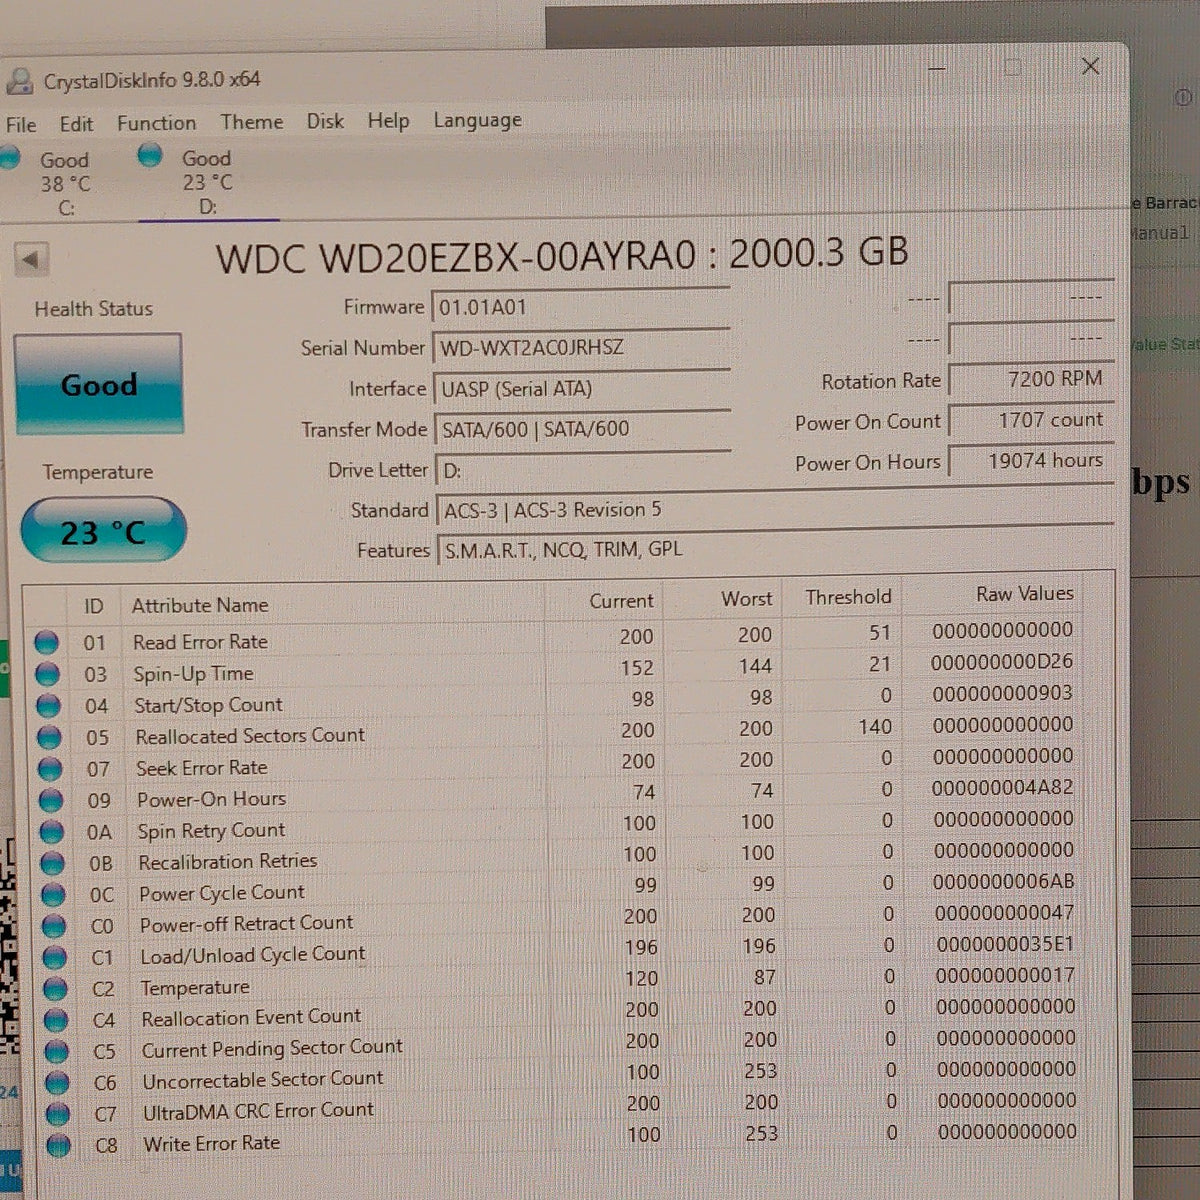Click the 23 °C temperature button

pyautogui.click(x=103, y=530)
